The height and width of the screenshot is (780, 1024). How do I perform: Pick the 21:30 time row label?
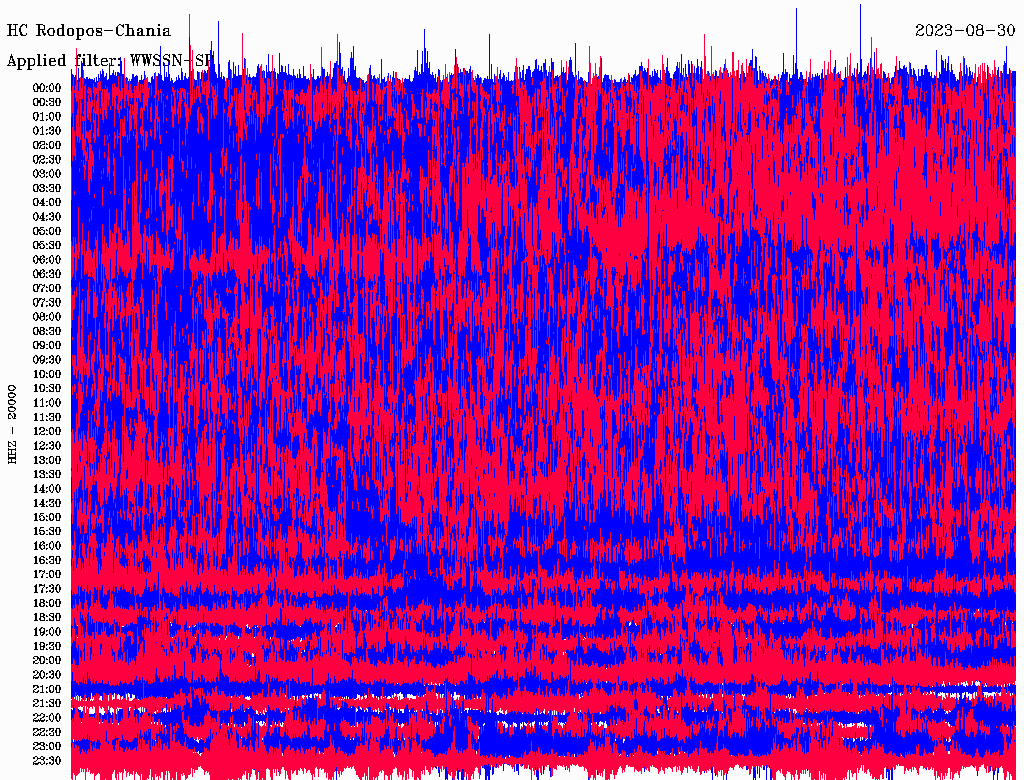click(47, 704)
